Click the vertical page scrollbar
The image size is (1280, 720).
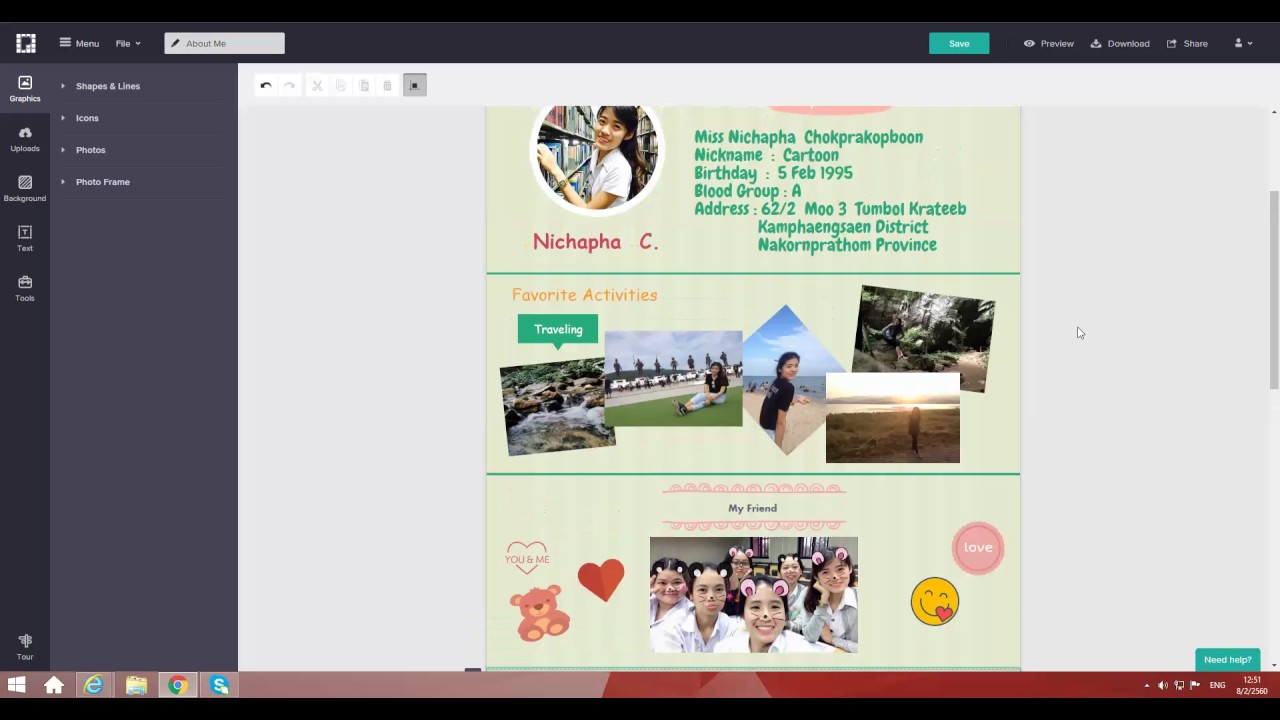pos(1274,290)
